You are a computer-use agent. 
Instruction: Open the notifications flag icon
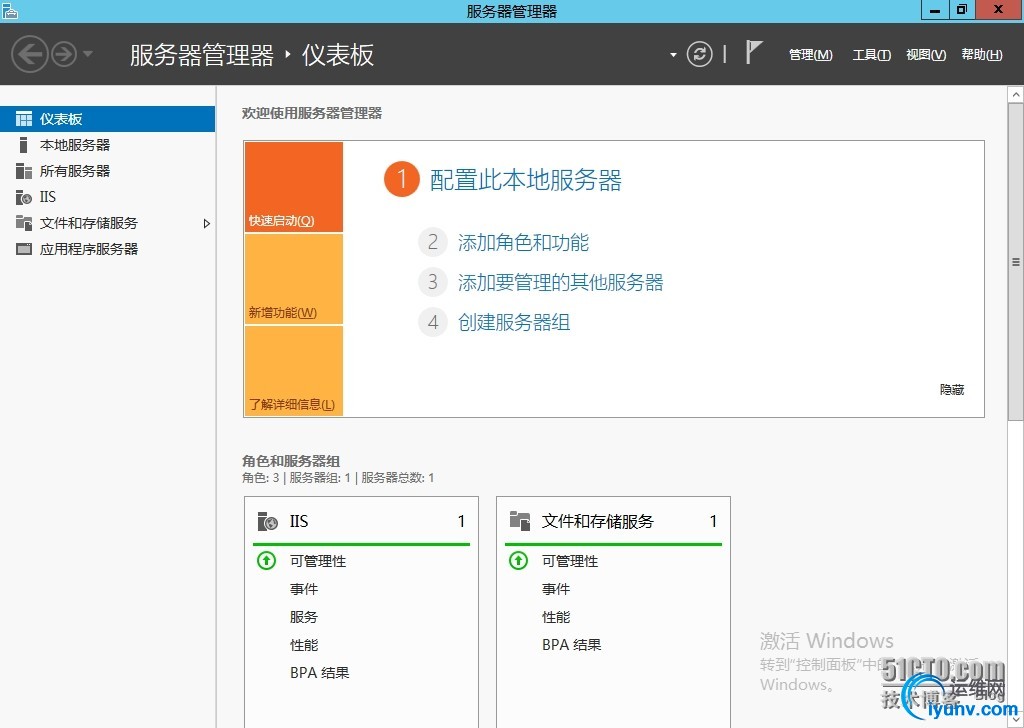[754, 52]
